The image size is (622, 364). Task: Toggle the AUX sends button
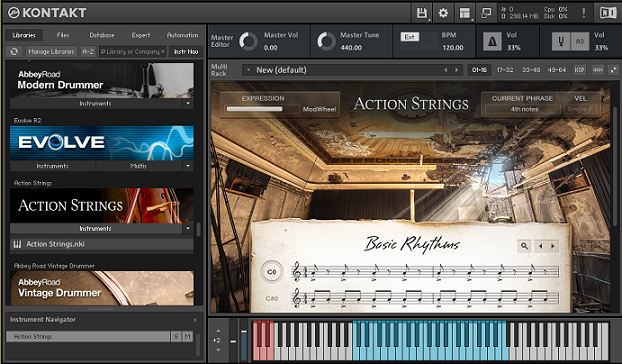tap(597, 70)
